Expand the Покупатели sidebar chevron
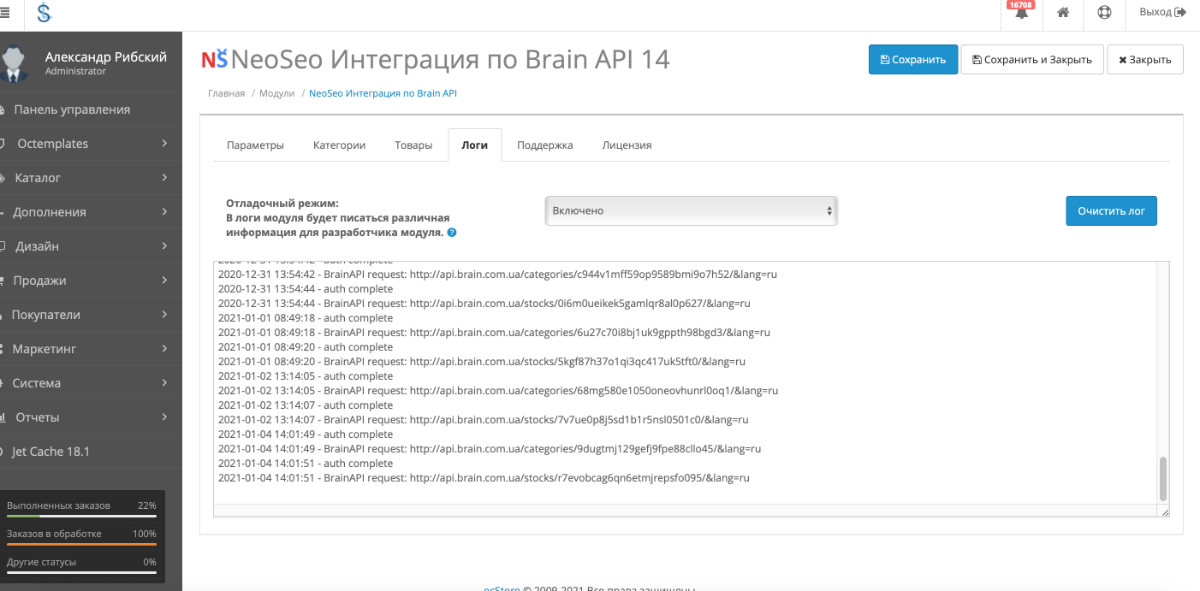1200x591 pixels. [164, 315]
